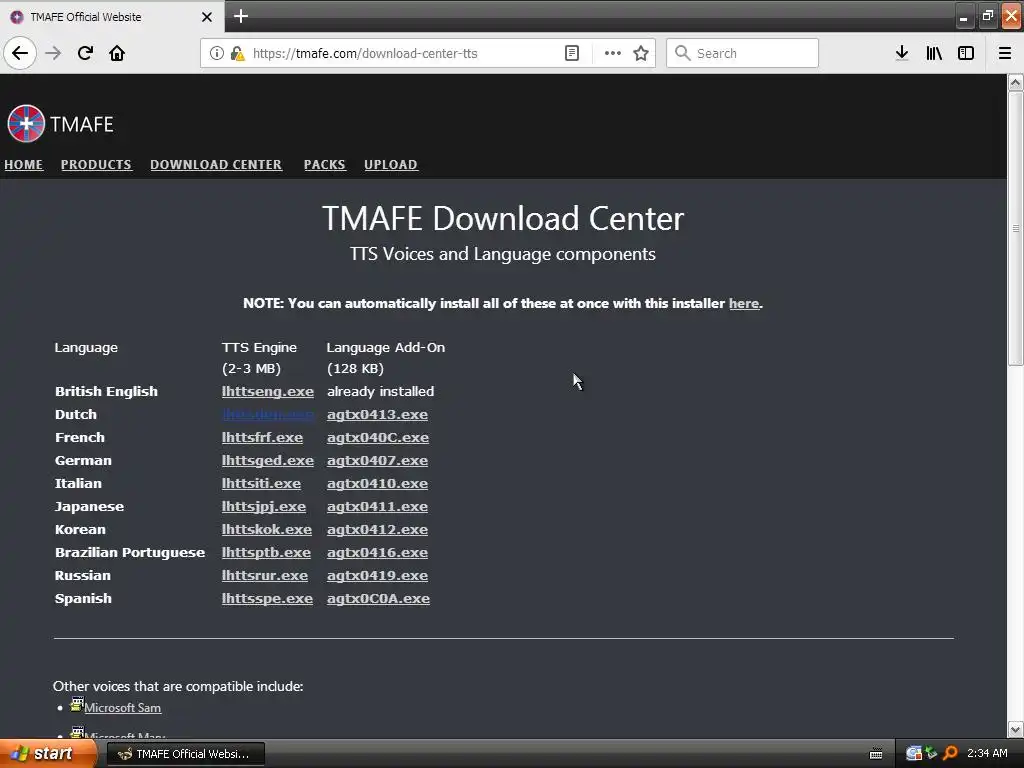Open the Microsoft Sam voice link
This screenshot has height=768, width=1024.
(x=122, y=707)
